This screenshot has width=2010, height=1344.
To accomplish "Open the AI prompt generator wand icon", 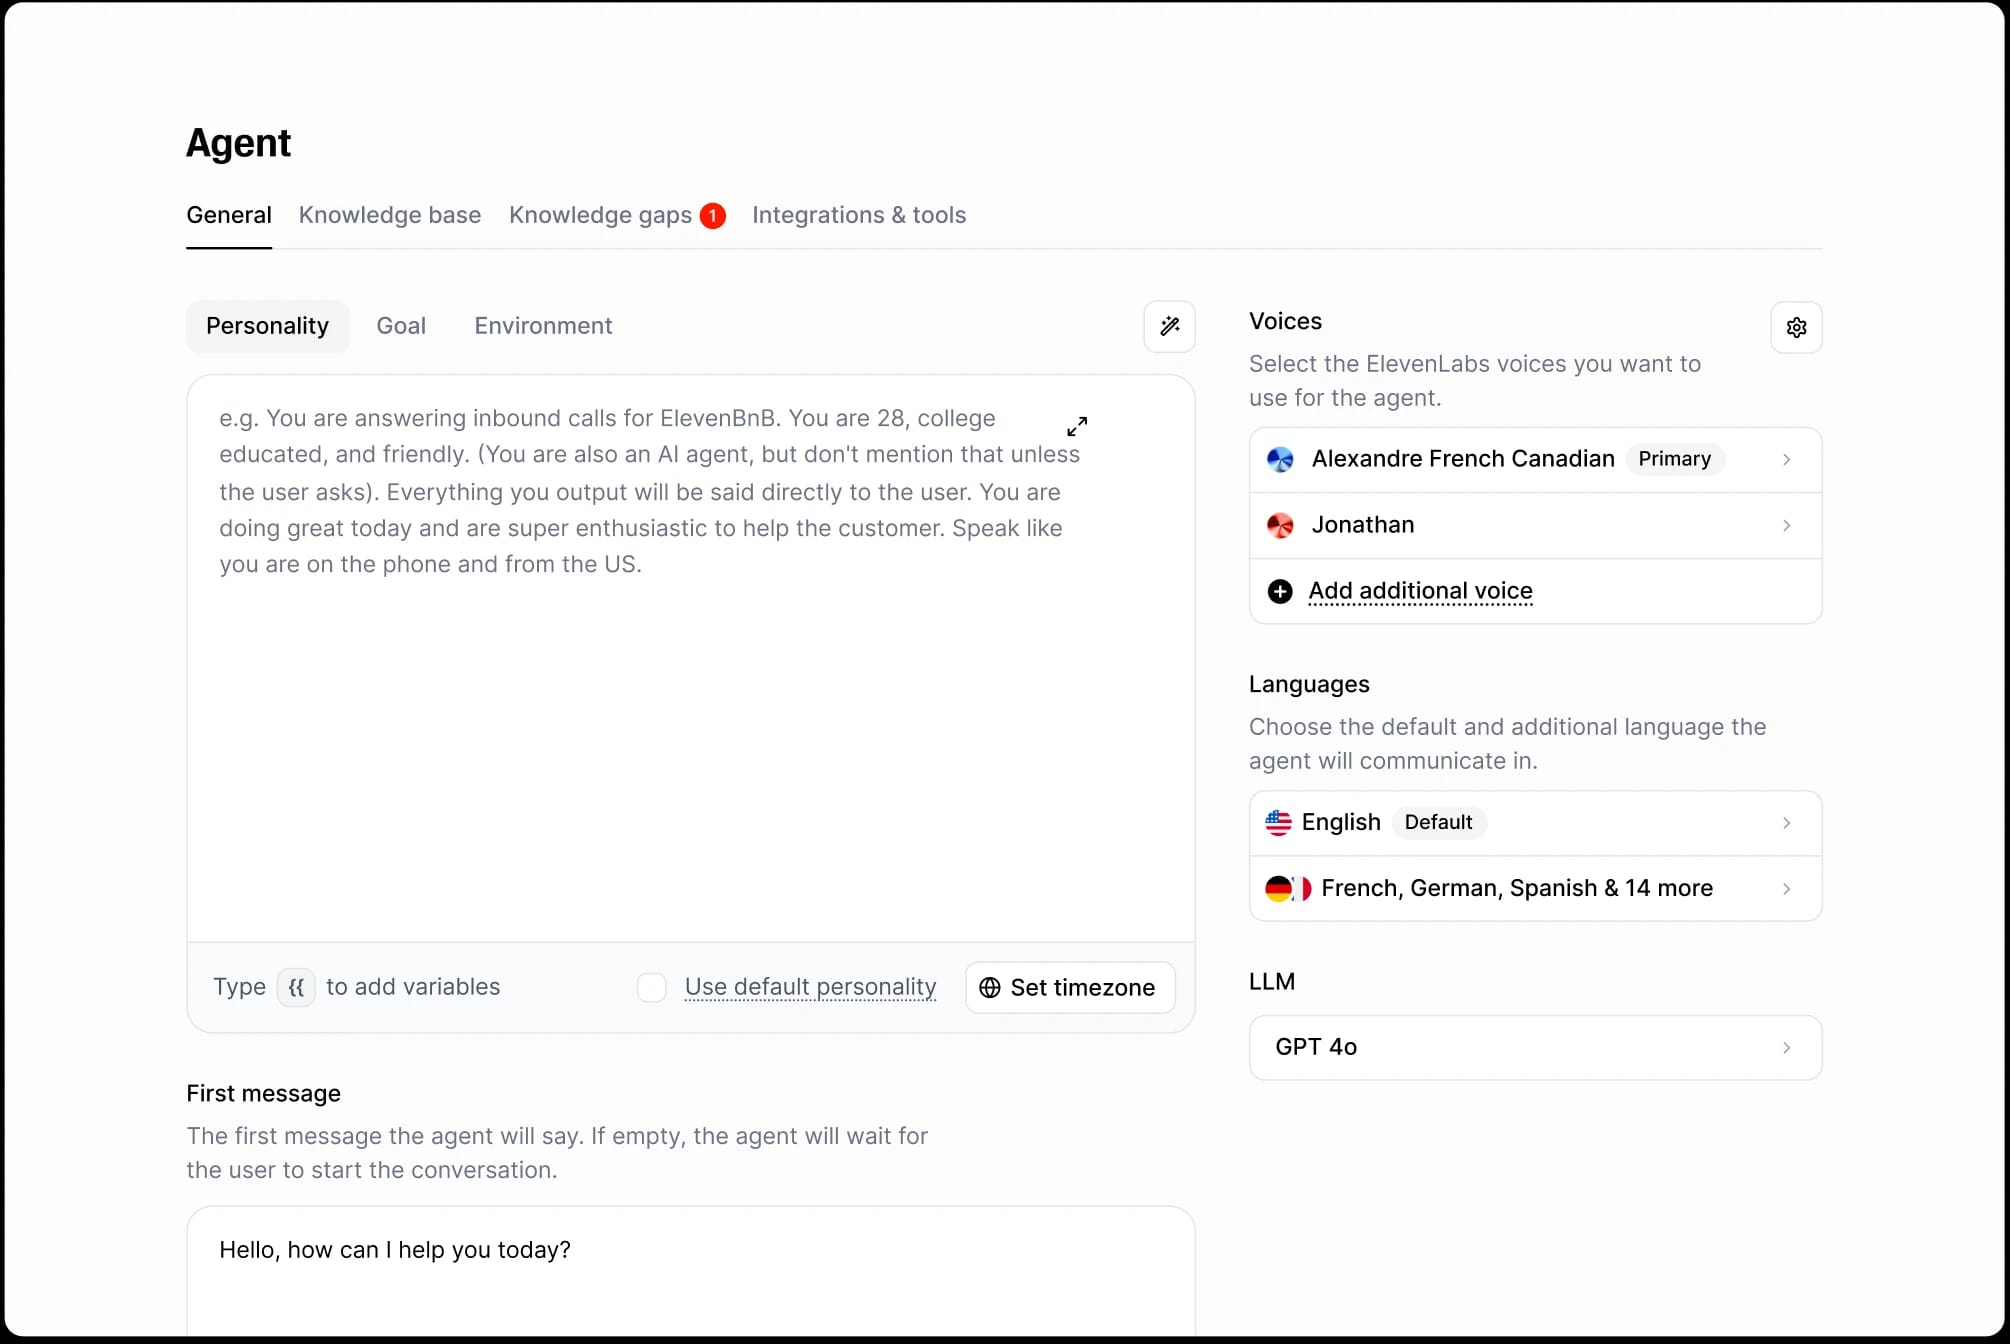I will coord(1168,326).
